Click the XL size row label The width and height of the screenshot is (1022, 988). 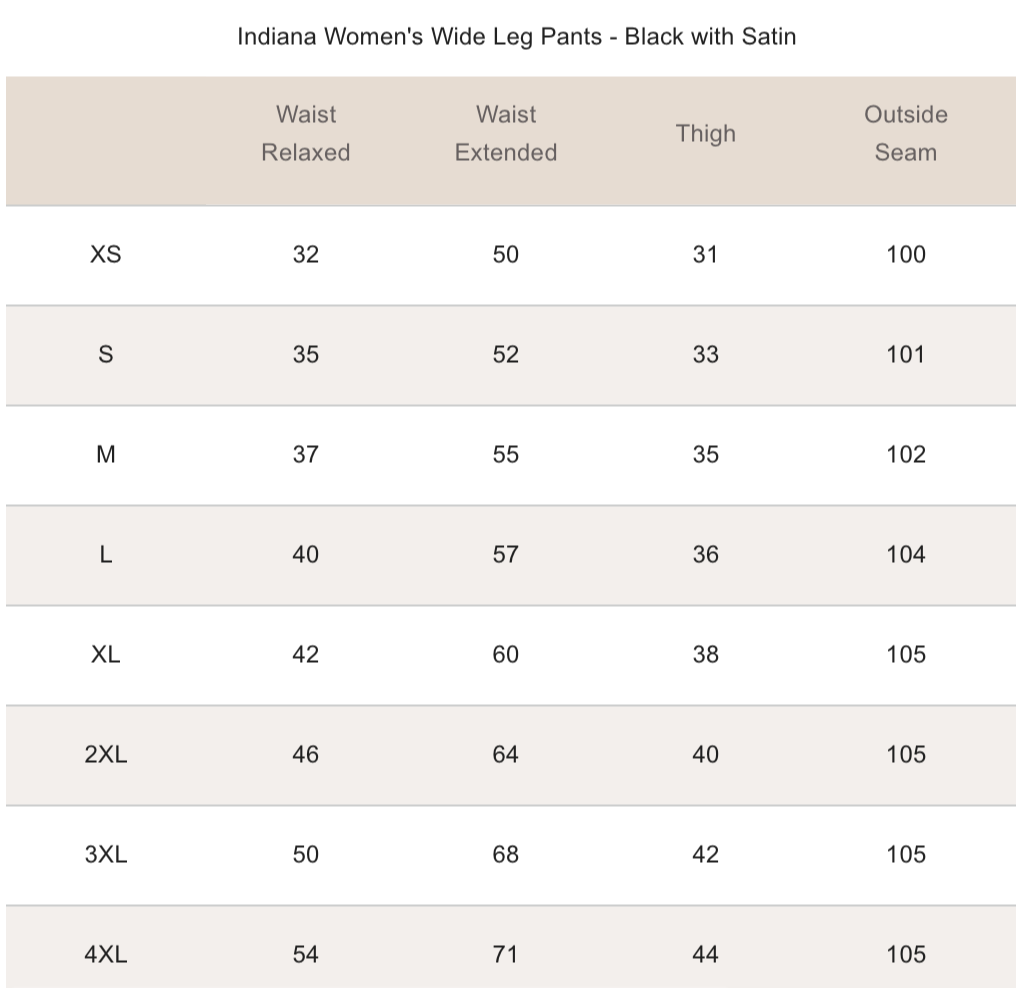(106, 654)
